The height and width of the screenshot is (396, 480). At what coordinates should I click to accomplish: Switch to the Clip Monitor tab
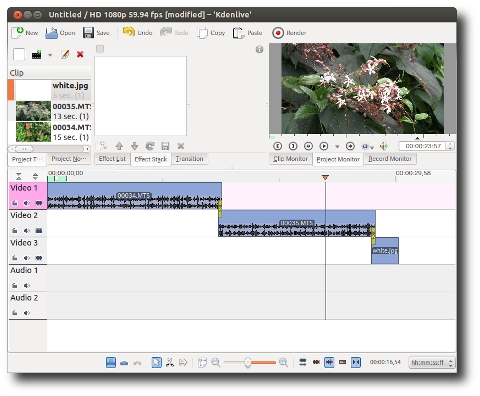(290, 159)
